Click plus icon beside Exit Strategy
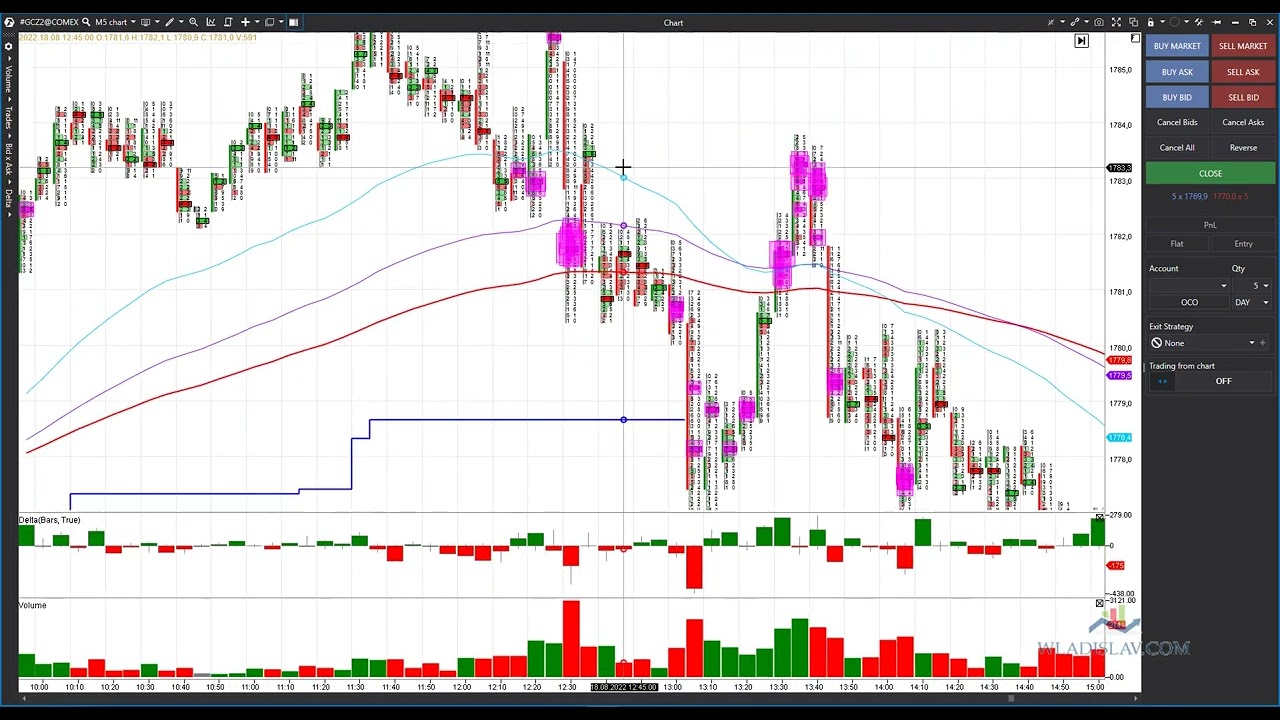This screenshot has height=720, width=1280. click(1262, 343)
